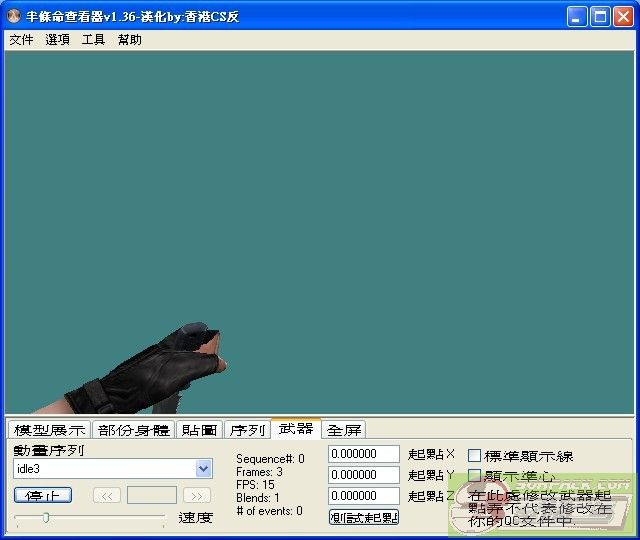Screen dimensions: 640x540
Task: Click the 'FPS: 15' text
Action: [x=255, y=485]
